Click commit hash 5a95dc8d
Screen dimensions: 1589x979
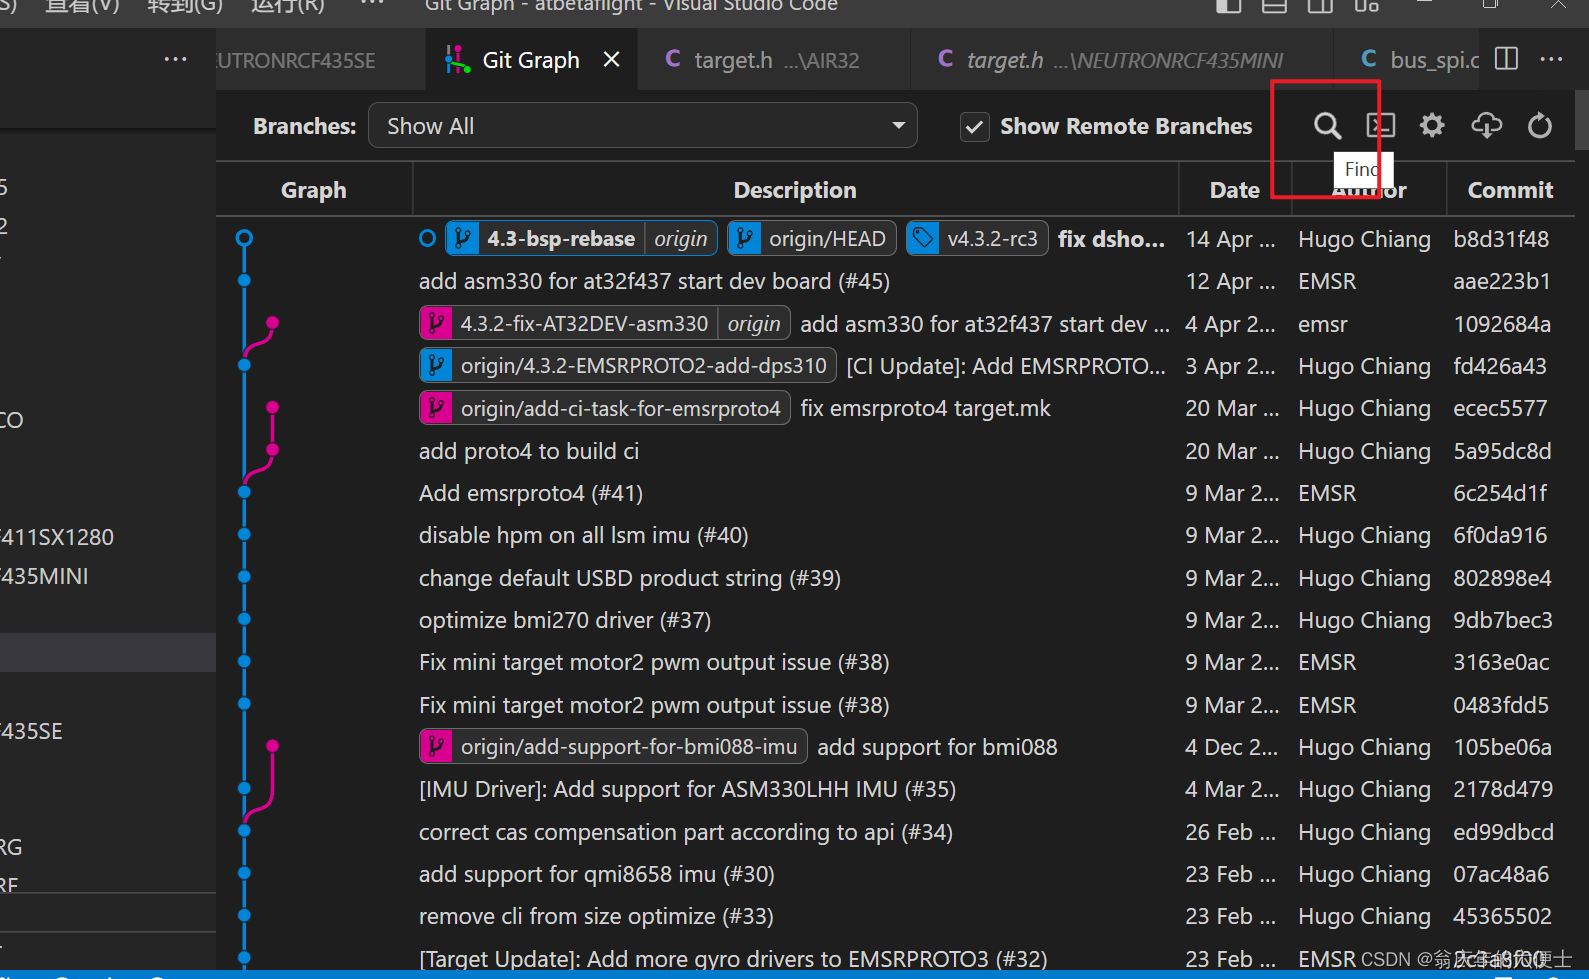click(x=1502, y=451)
